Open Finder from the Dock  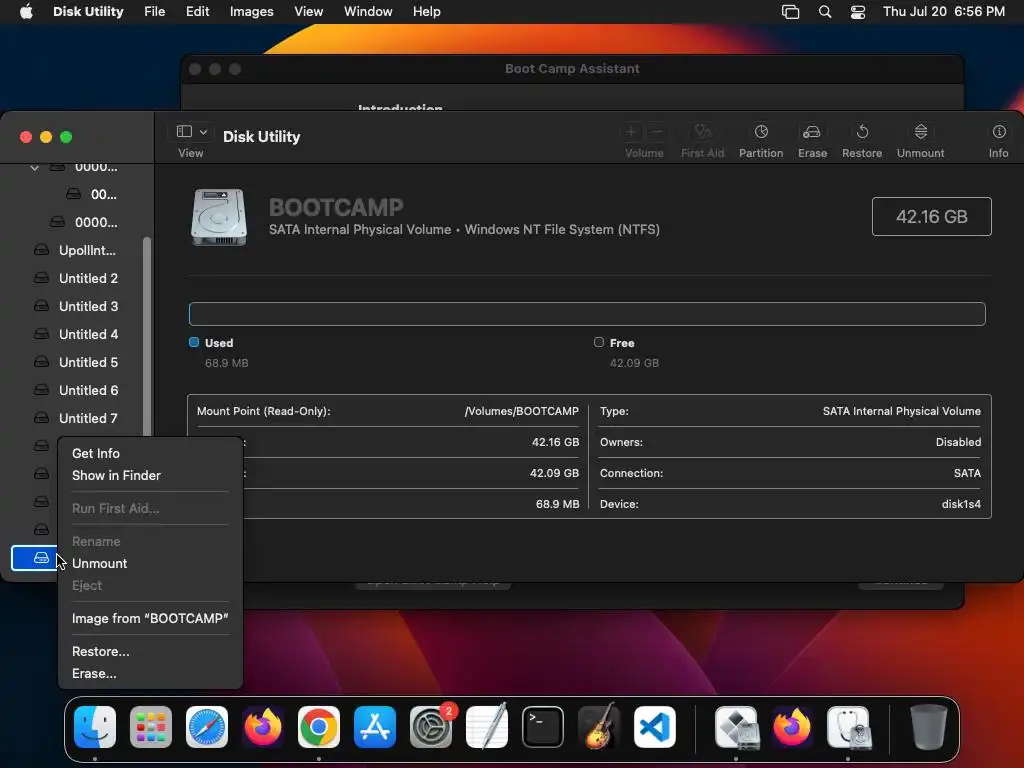point(95,727)
